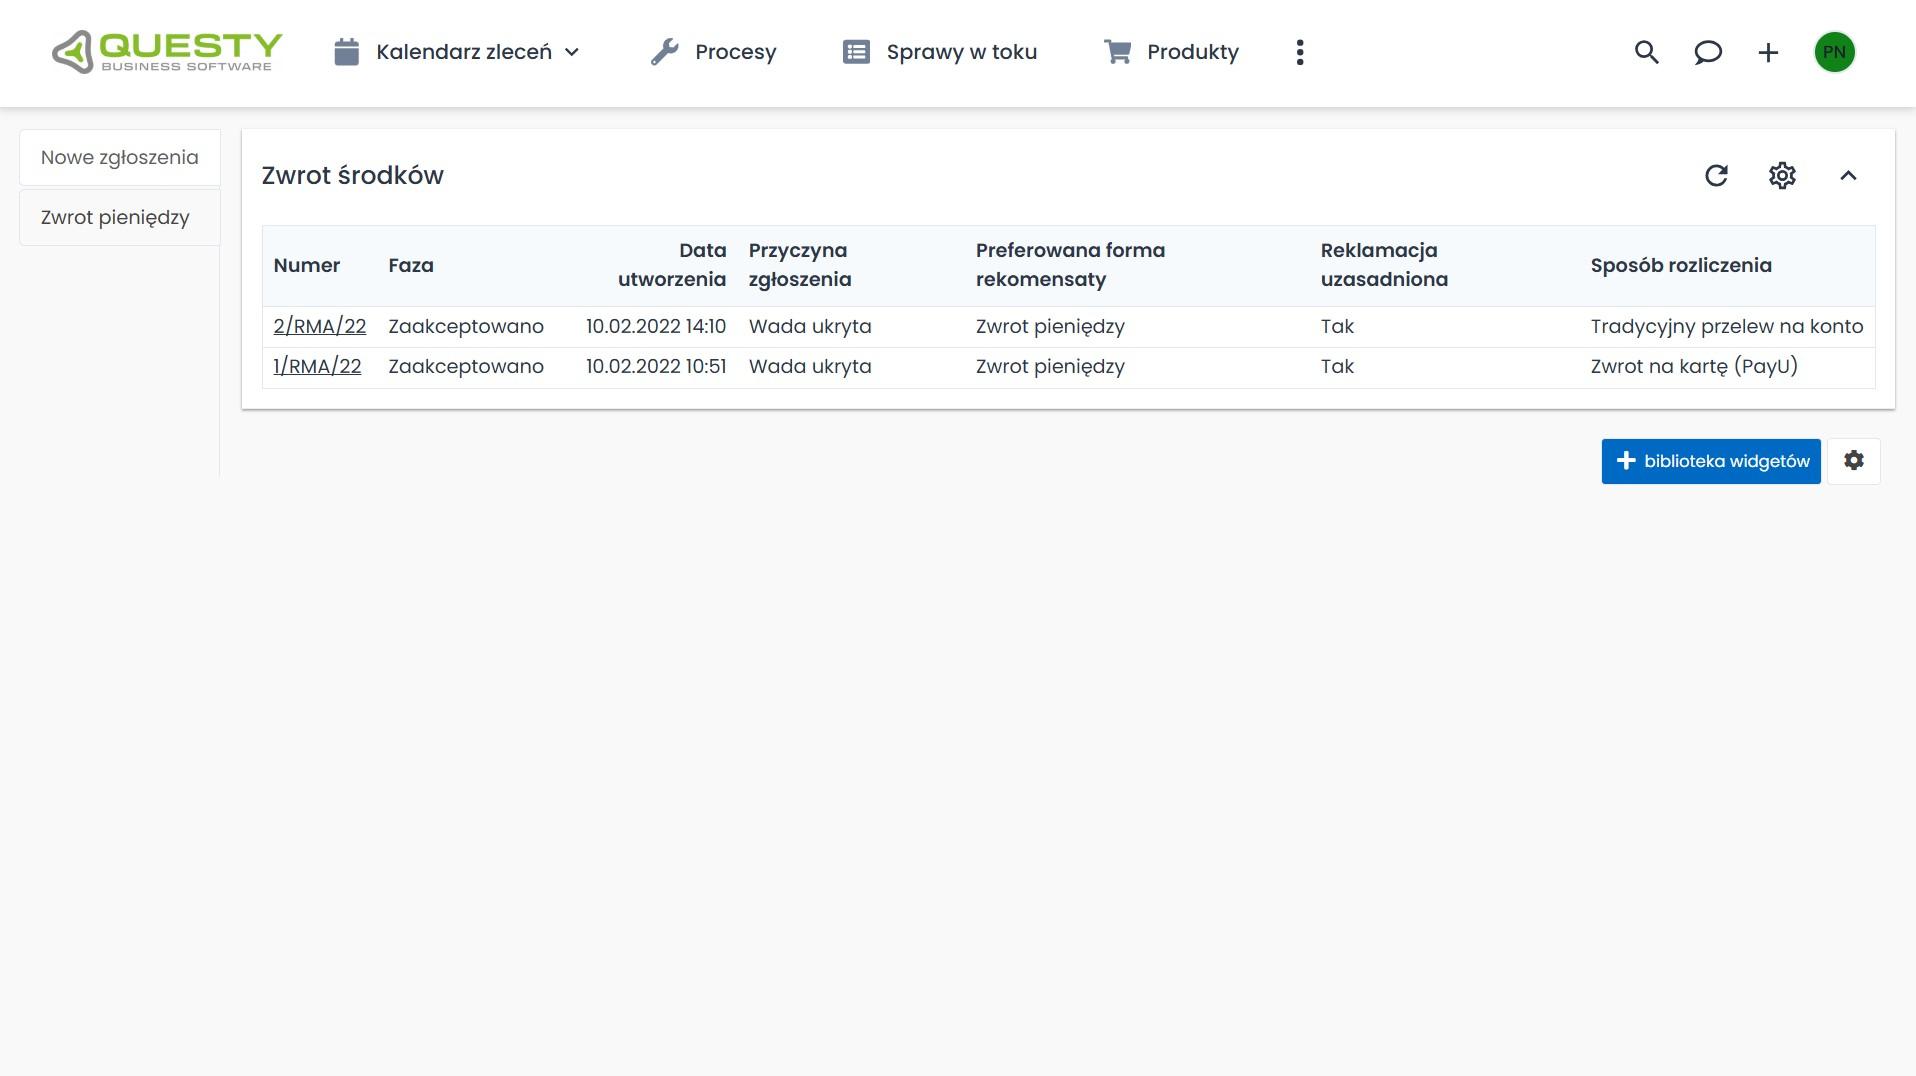Expand the Kalendarz zleceń dropdown chevron
This screenshot has width=1916, height=1076.
[572, 52]
